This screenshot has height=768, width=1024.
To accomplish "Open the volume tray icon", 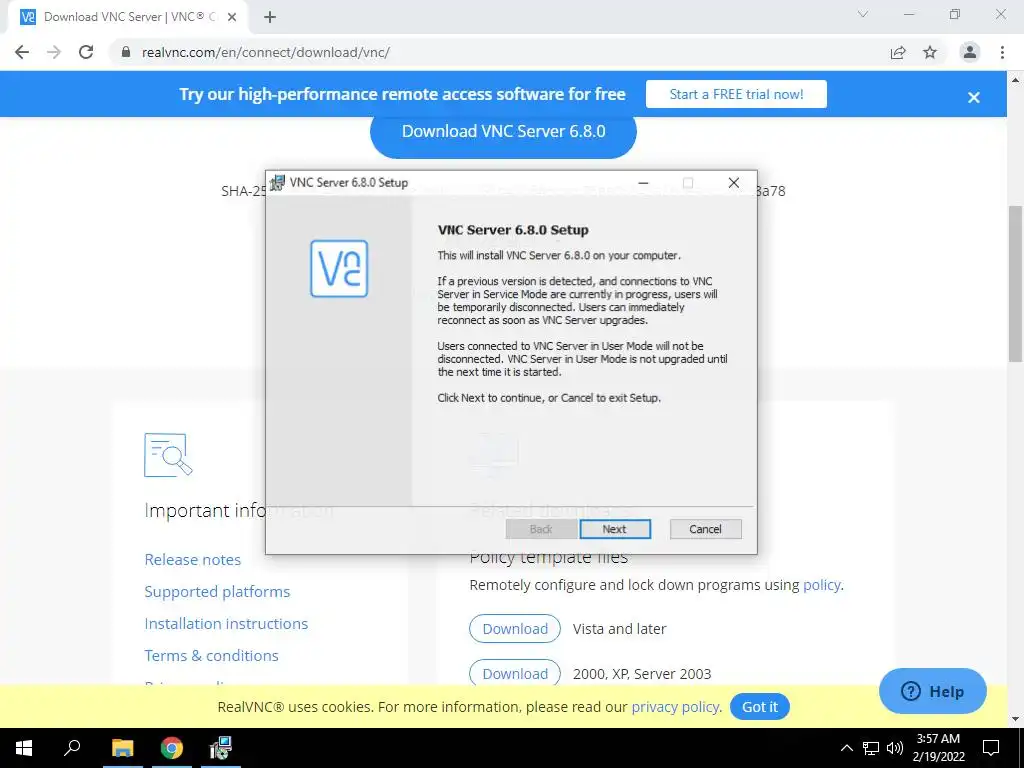I will 895,748.
